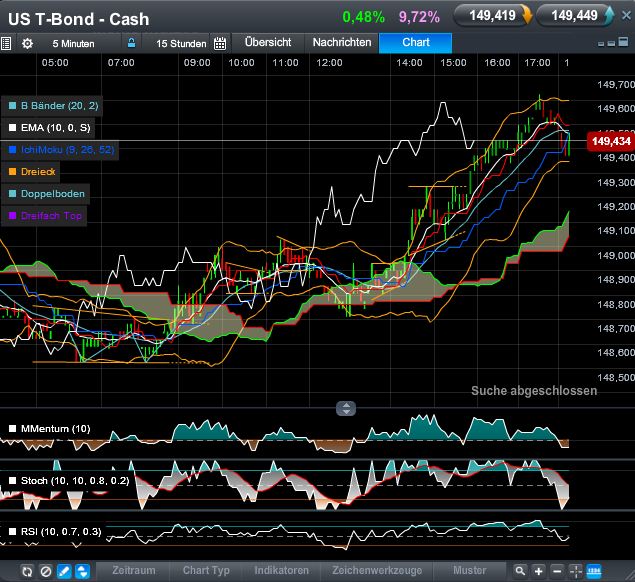Open the 15 Stunden period dropdown

(x=181, y=43)
